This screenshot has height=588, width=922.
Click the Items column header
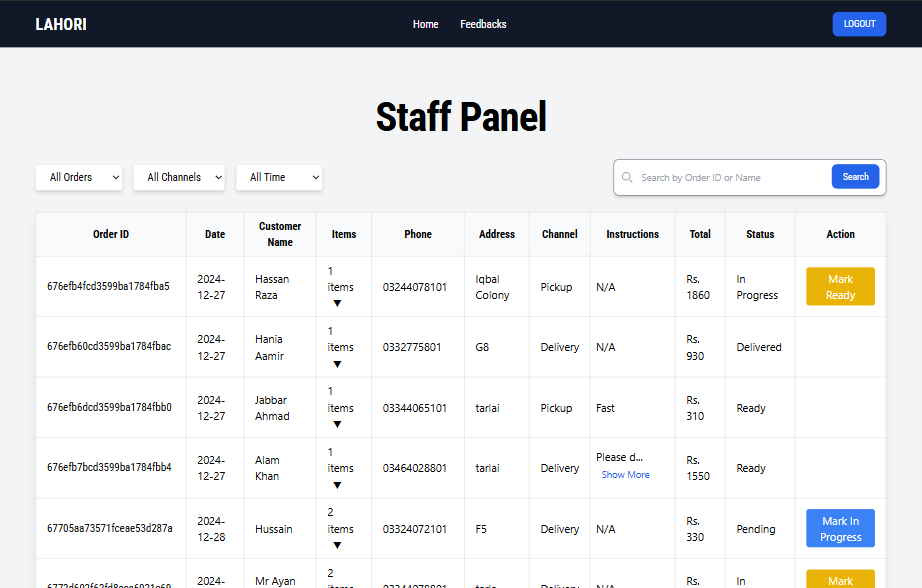343,234
